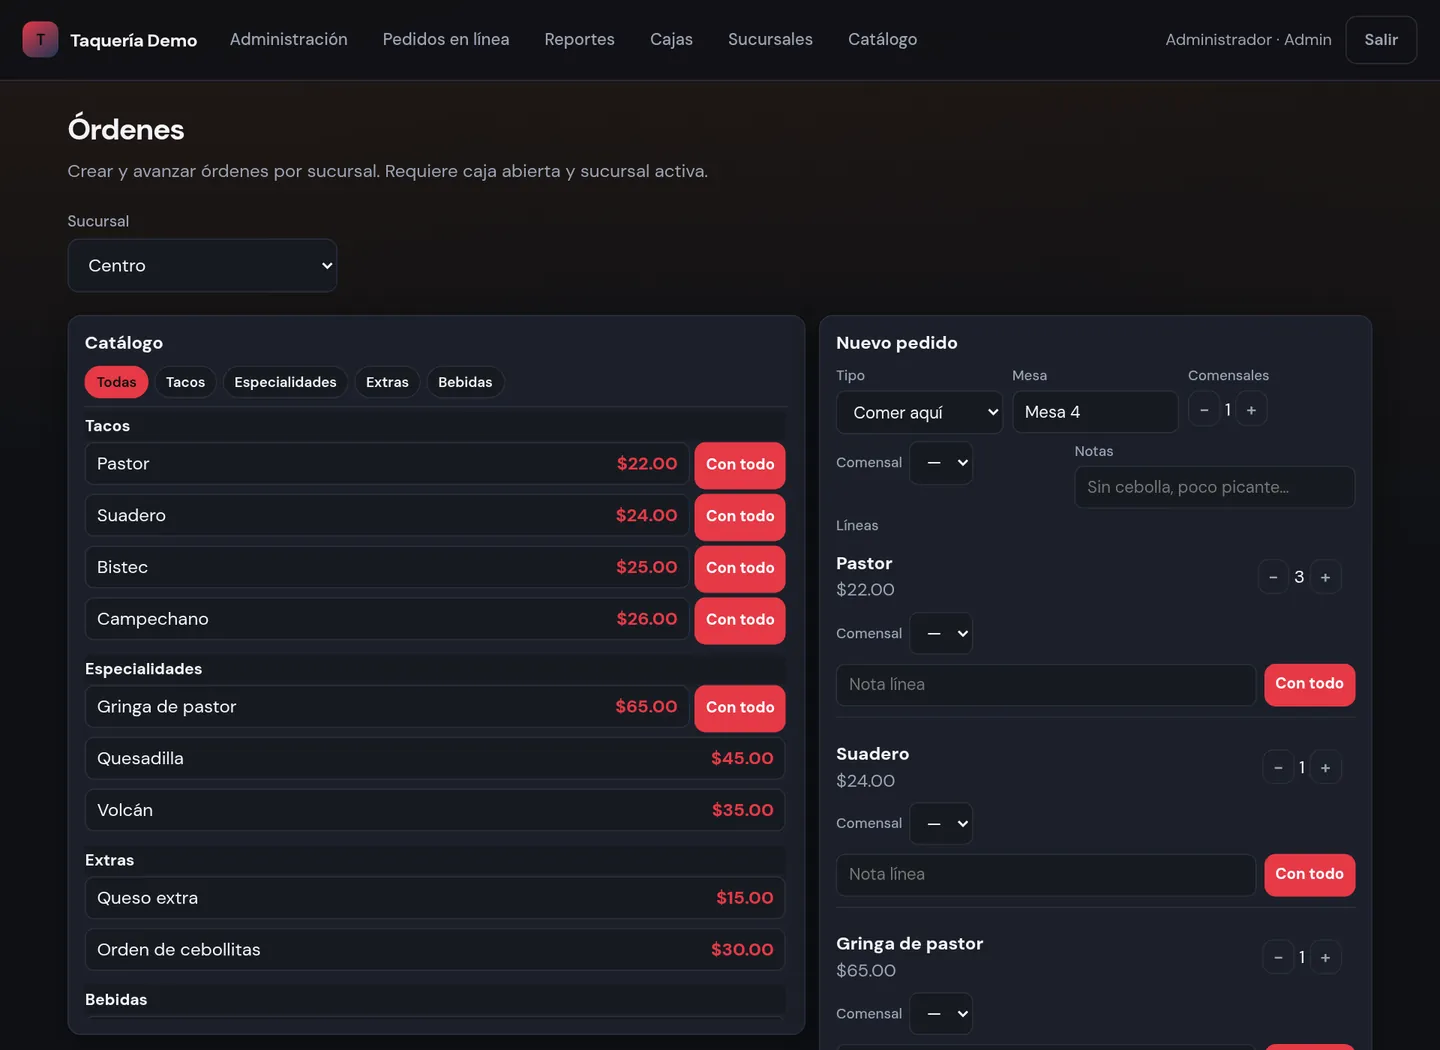Filter catalog by Tacos

click(x=185, y=382)
